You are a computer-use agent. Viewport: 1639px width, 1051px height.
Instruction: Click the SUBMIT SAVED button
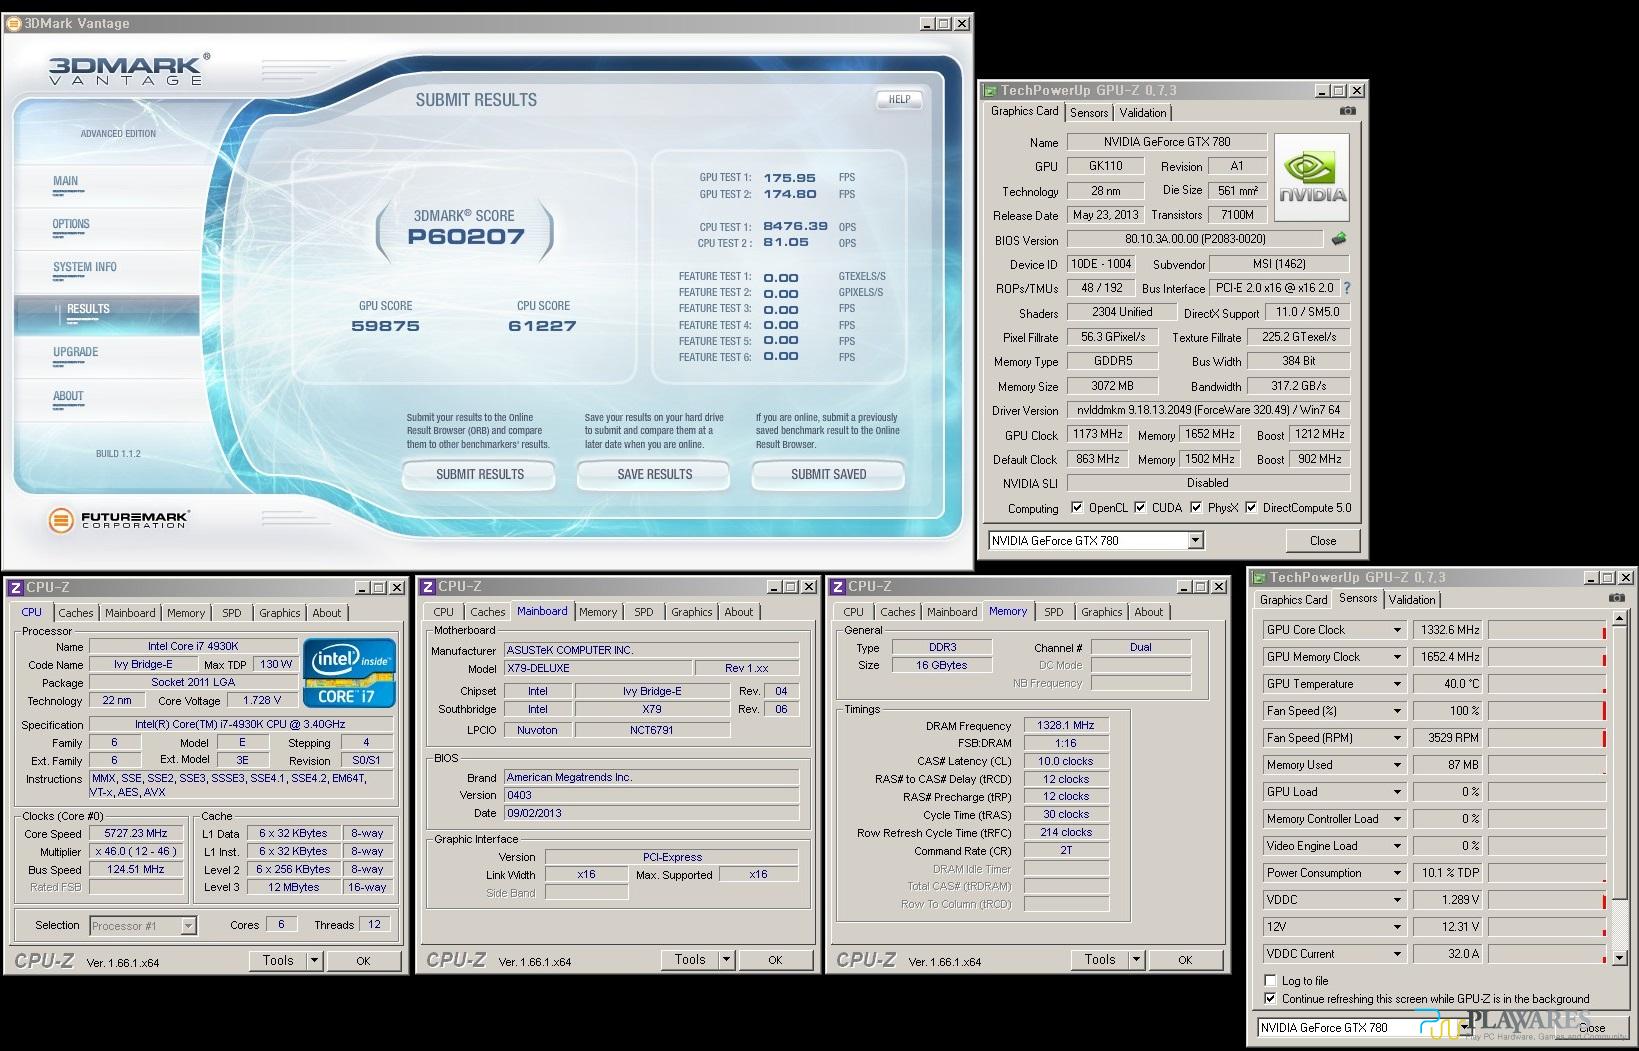click(829, 475)
